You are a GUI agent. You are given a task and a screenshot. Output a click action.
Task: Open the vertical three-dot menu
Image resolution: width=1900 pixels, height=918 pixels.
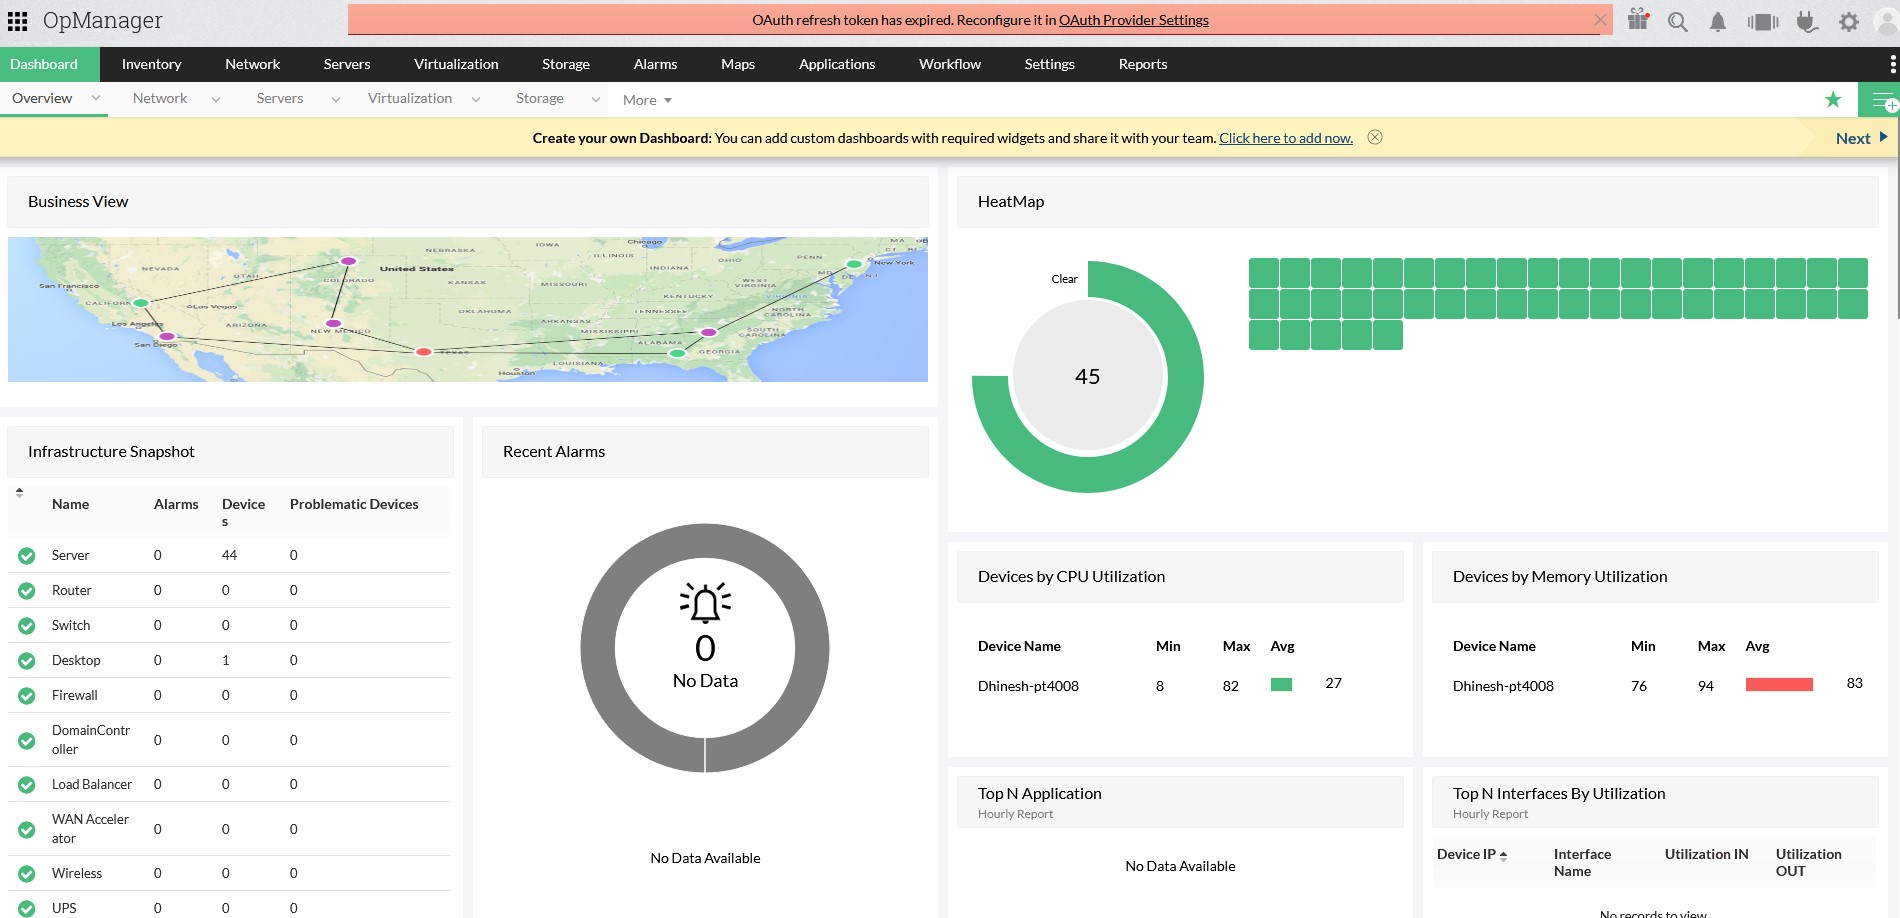click(1892, 64)
